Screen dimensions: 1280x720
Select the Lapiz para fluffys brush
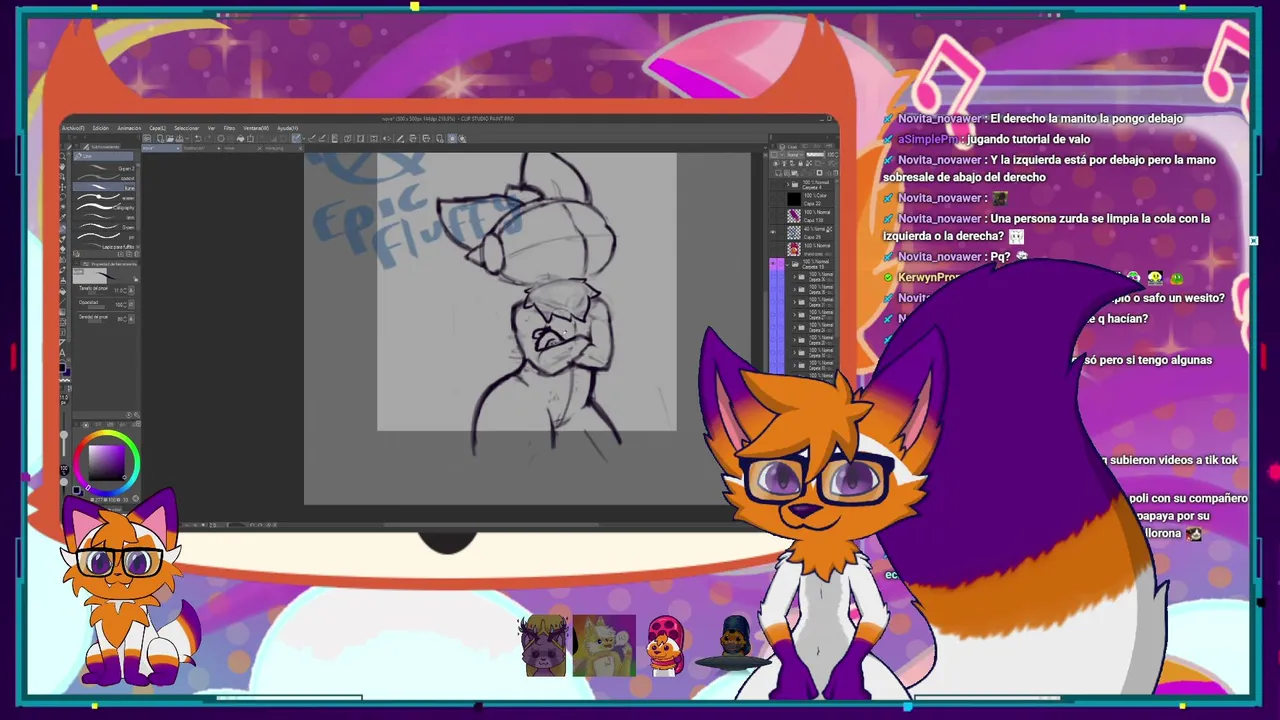[x=104, y=247]
